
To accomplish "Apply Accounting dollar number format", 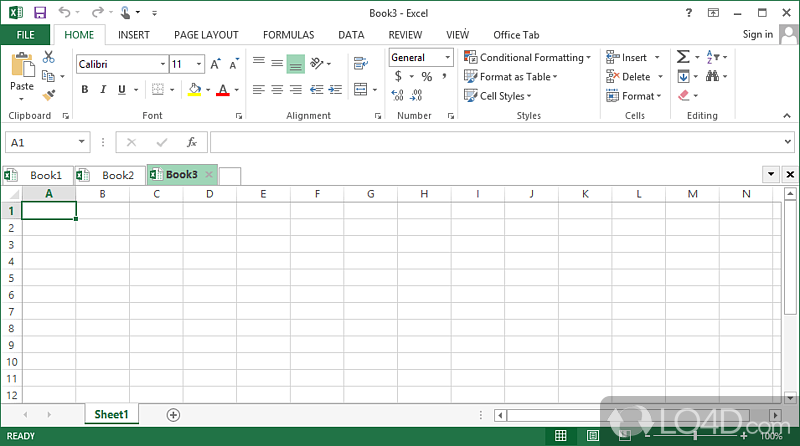I will coord(398,77).
